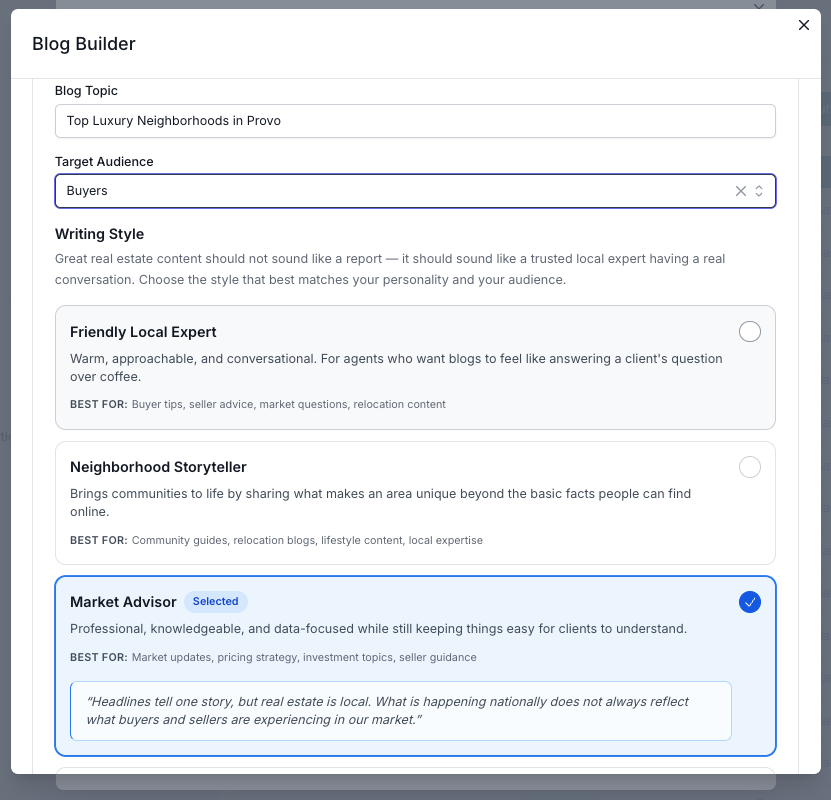This screenshot has width=831, height=800.
Task: Click the Blog Builder heading
Action: (84, 44)
